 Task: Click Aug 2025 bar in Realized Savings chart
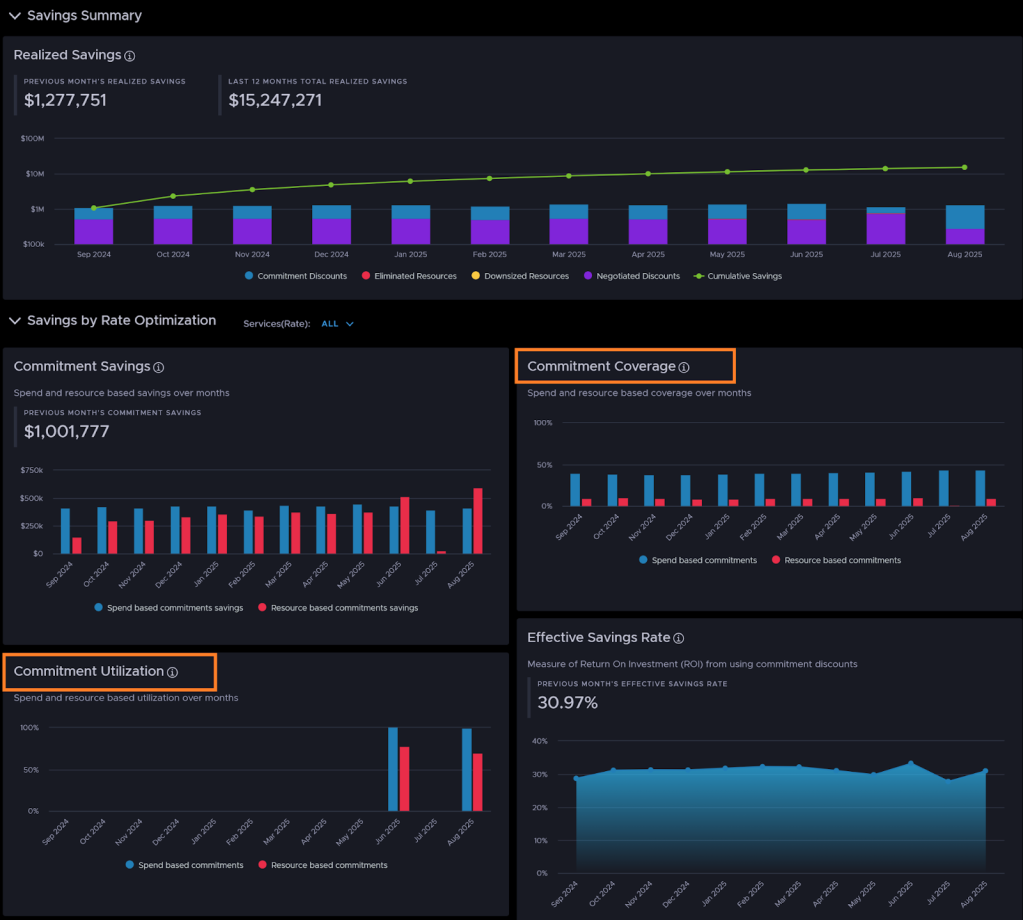(964, 225)
